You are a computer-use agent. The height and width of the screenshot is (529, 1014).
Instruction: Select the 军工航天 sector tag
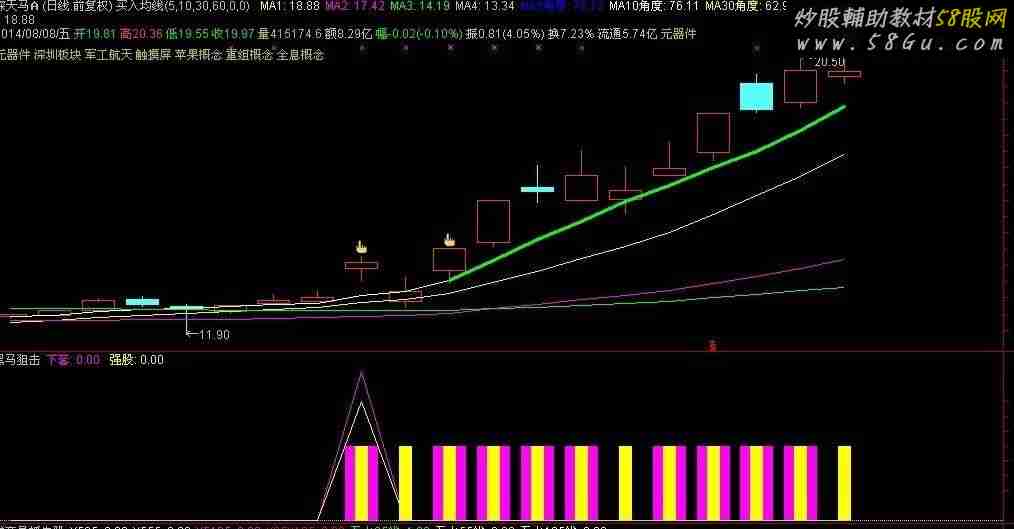pyautogui.click(x=108, y=55)
